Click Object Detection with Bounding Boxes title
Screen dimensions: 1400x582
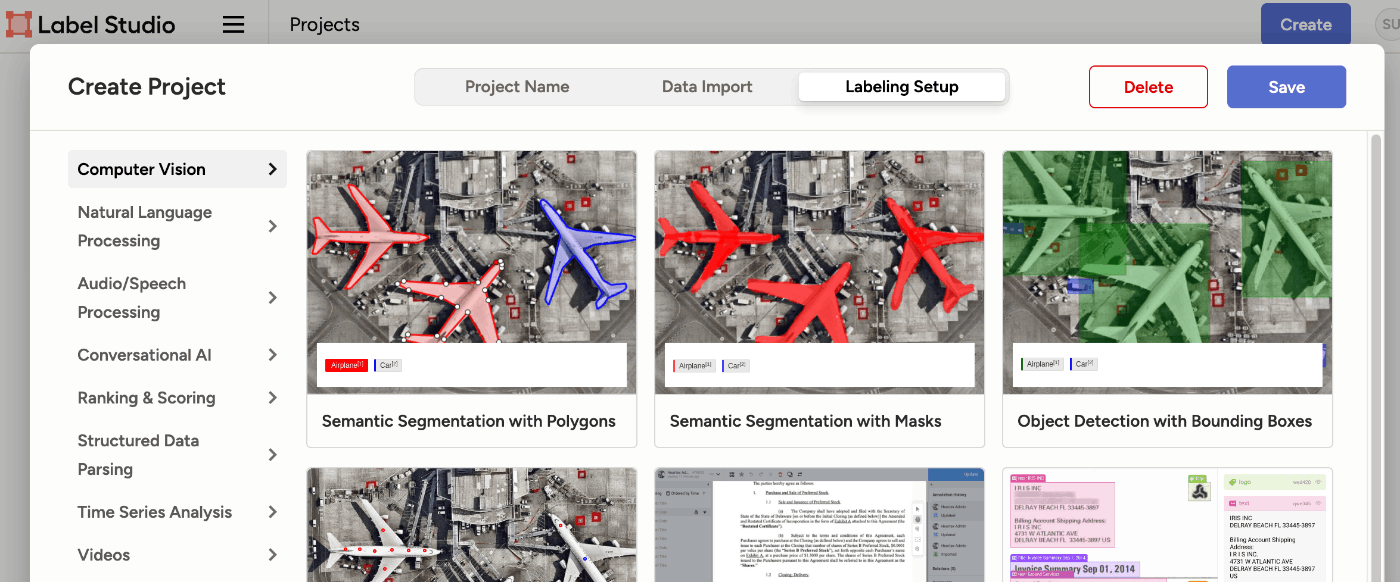point(1165,421)
